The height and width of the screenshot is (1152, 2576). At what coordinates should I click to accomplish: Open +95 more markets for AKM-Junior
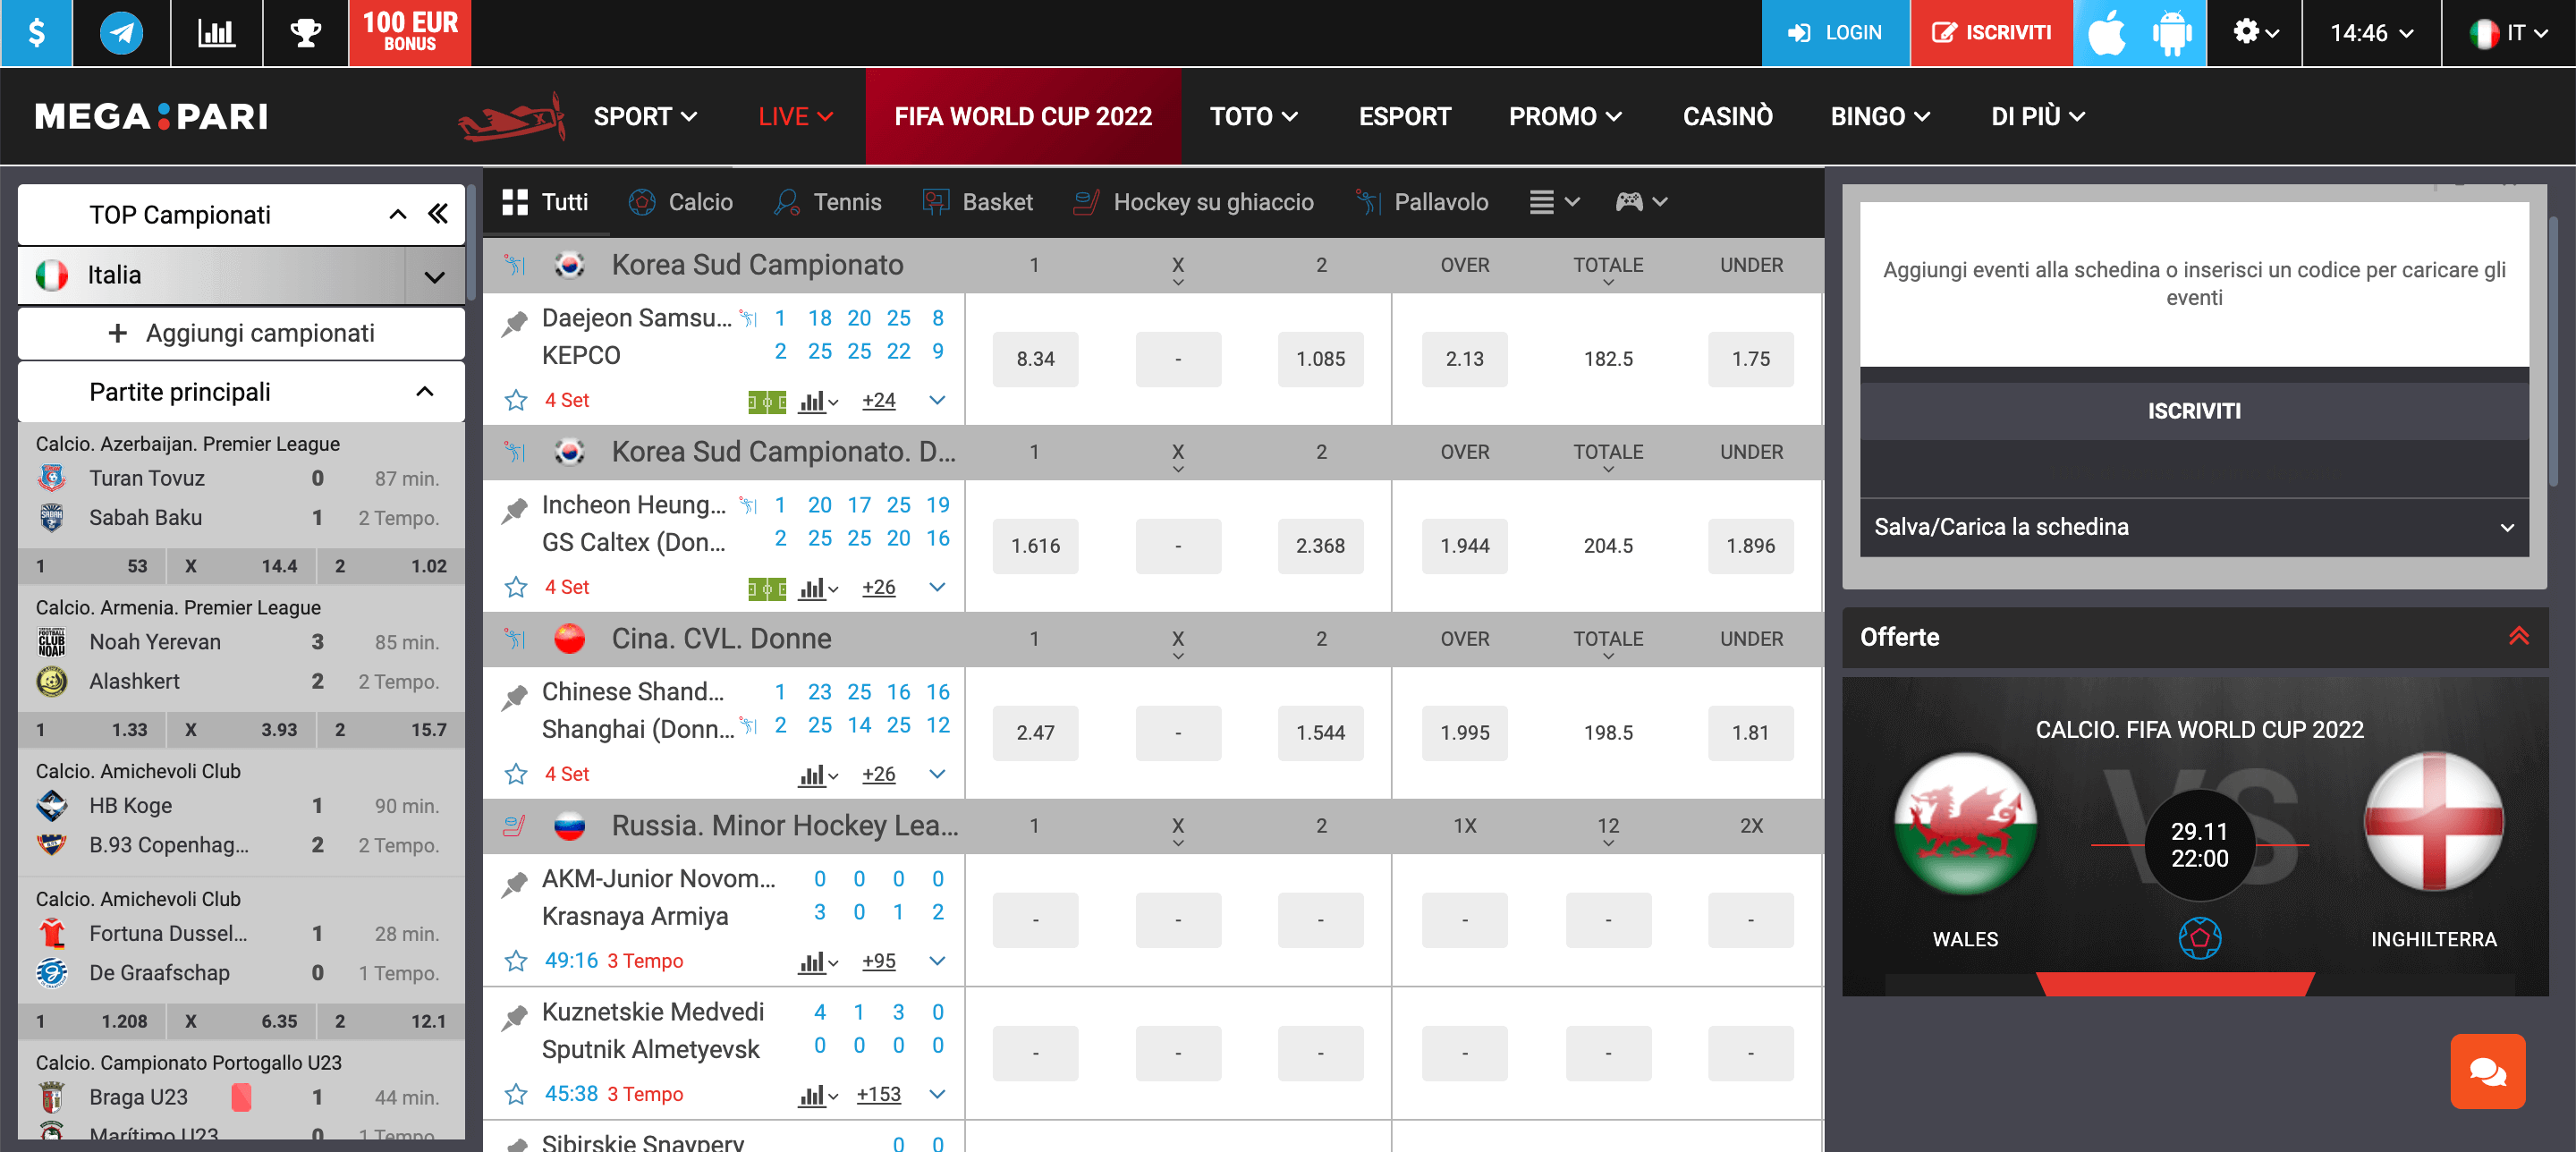click(878, 961)
